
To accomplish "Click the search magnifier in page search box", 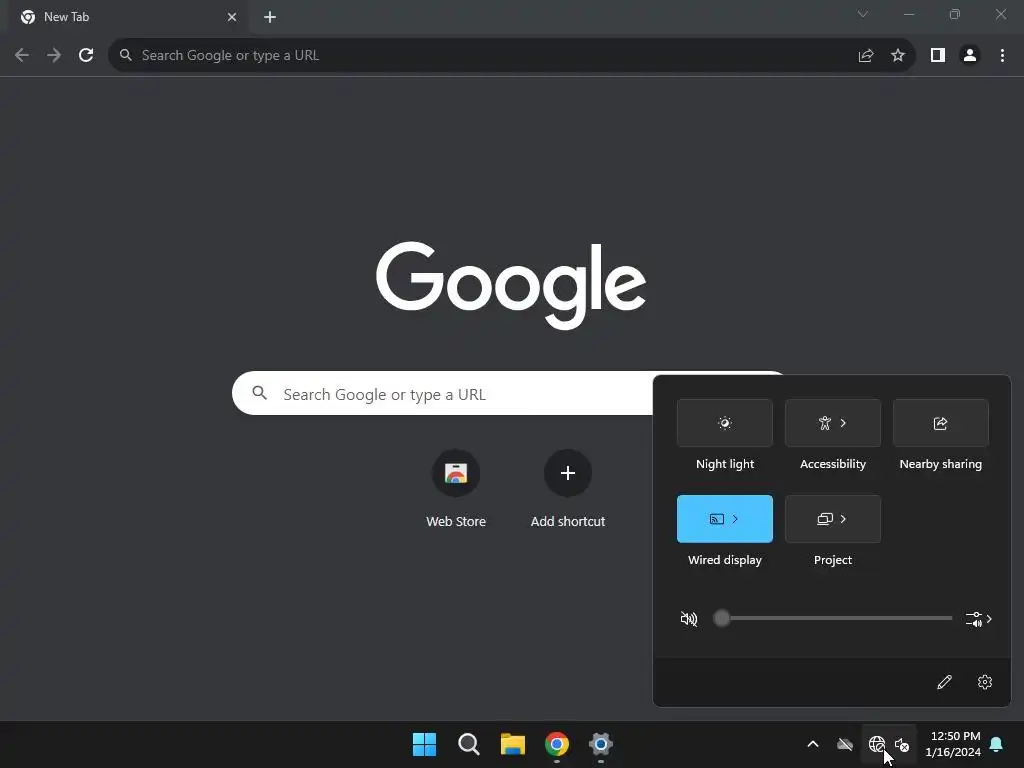I will click(260, 393).
